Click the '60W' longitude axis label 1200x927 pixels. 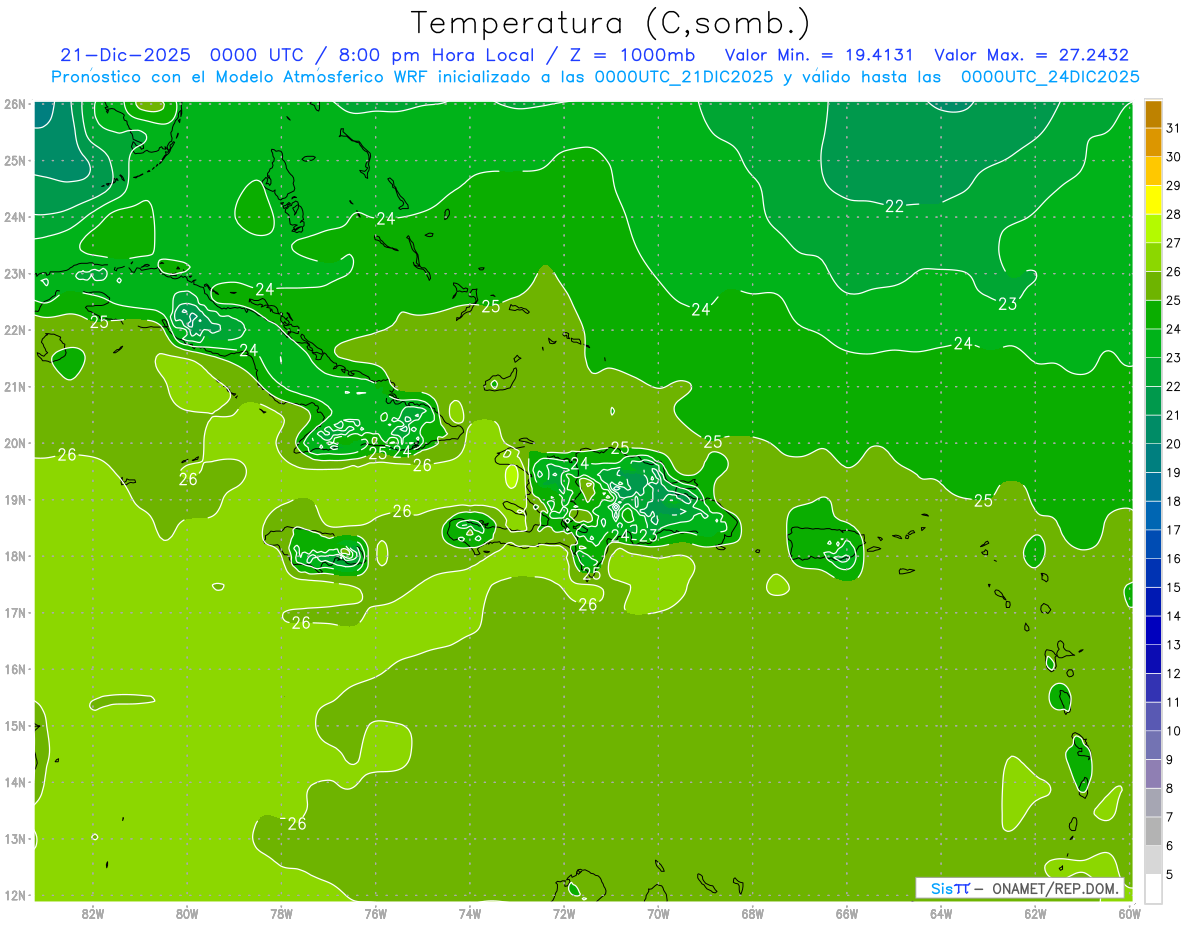[1130, 913]
